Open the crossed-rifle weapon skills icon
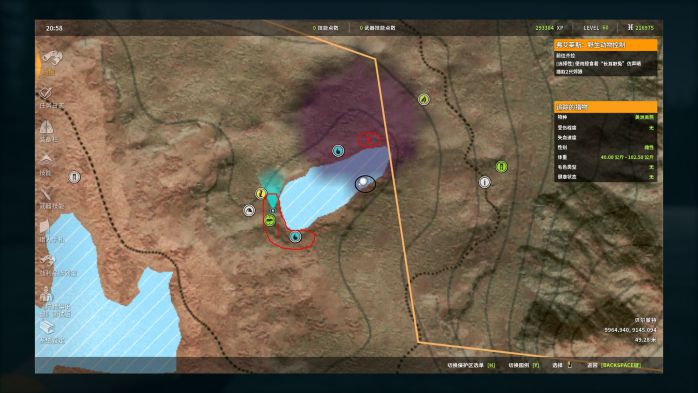The width and height of the screenshot is (698, 393). pos(46,193)
